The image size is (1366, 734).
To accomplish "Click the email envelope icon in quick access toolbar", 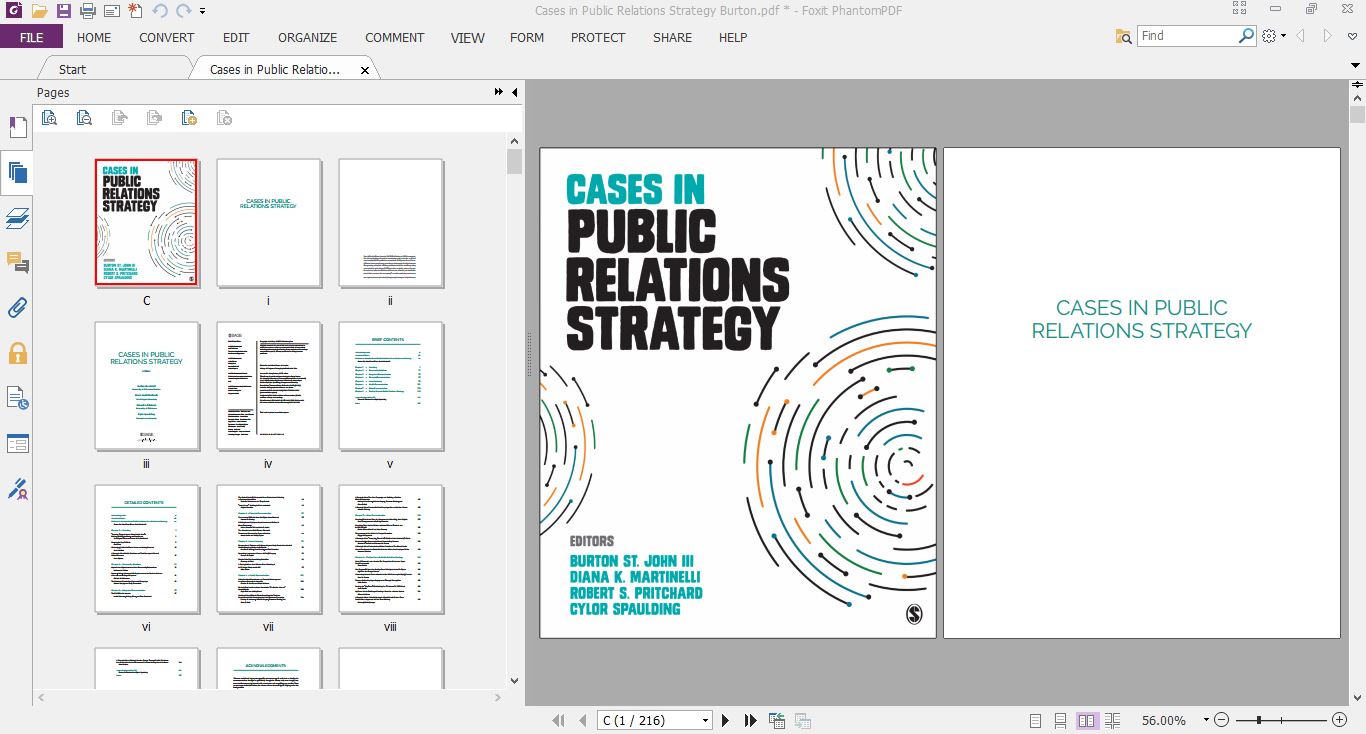I will point(111,11).
